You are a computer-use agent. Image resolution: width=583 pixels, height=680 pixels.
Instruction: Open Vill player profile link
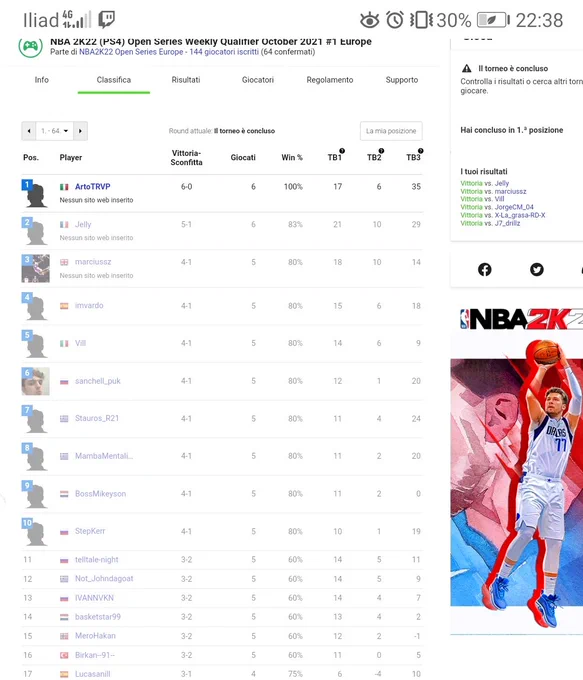point(80,343)
